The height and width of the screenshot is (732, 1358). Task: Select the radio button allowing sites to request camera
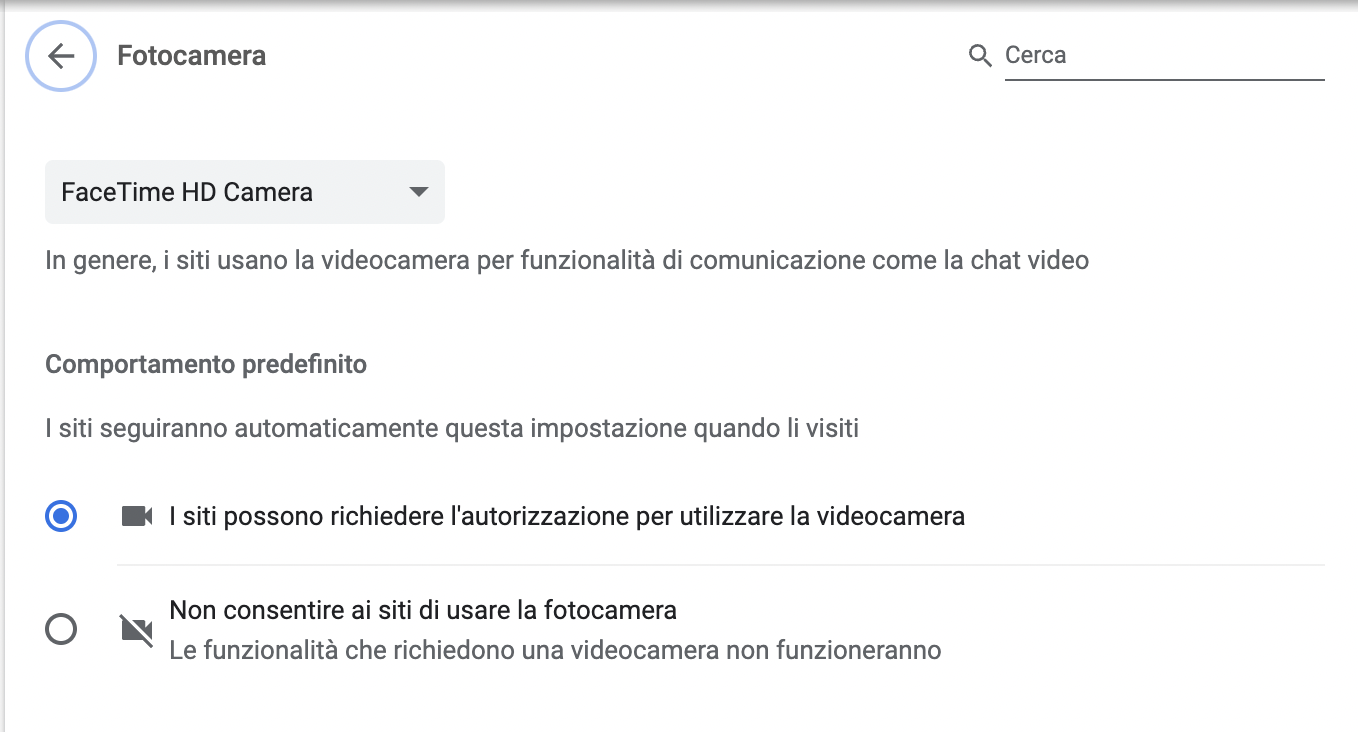click(x=61, y=517)
